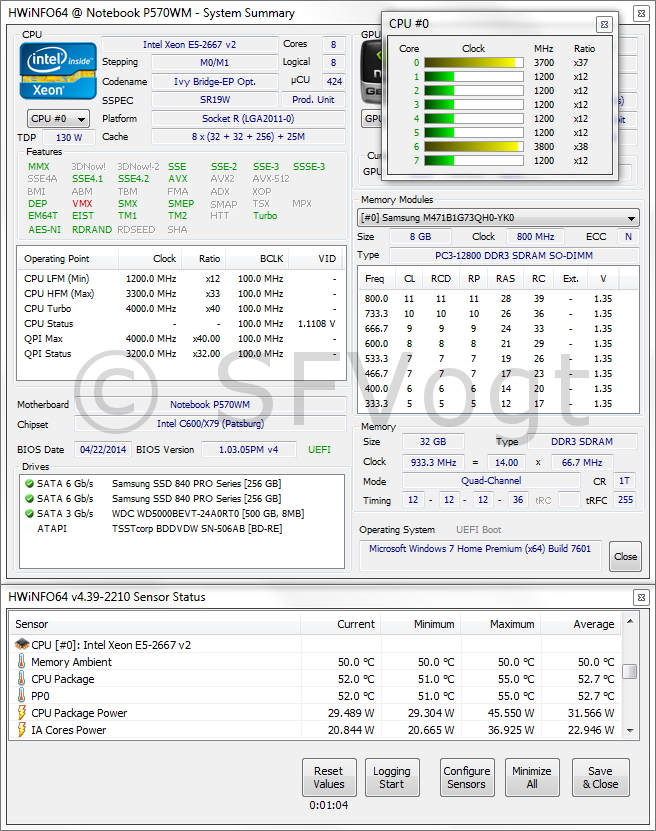Screen dimensions: 656x831
Task: Click Core 0 clock bar at 3700 MHz
Action: coord(474,63)
